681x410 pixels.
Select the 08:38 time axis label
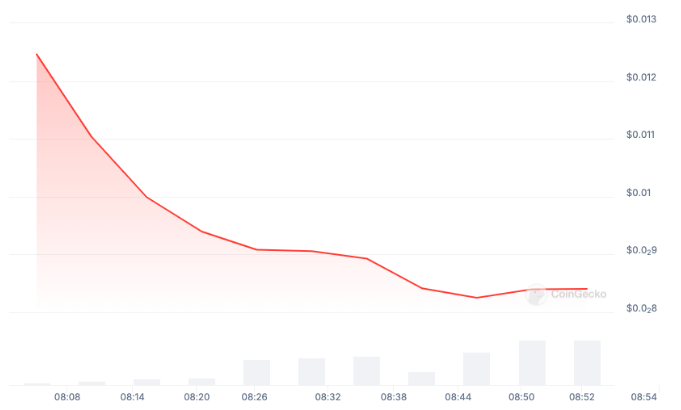[394, 397]
